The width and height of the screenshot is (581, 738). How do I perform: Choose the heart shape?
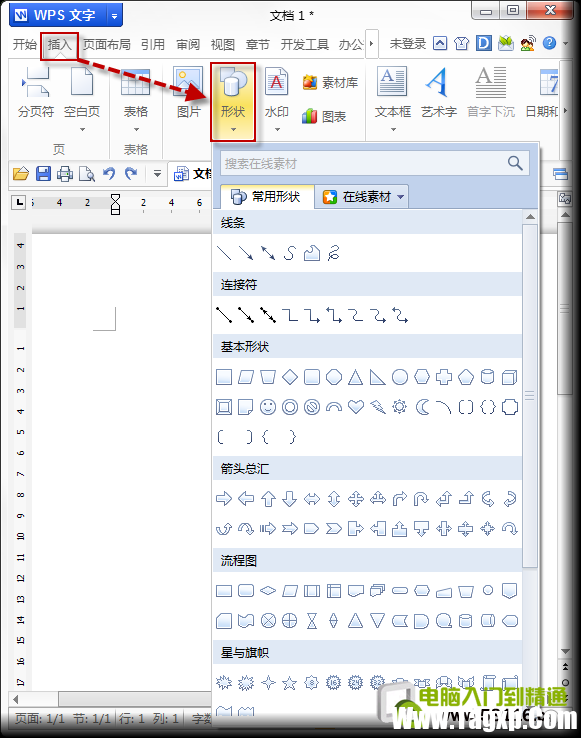[355, 407]
